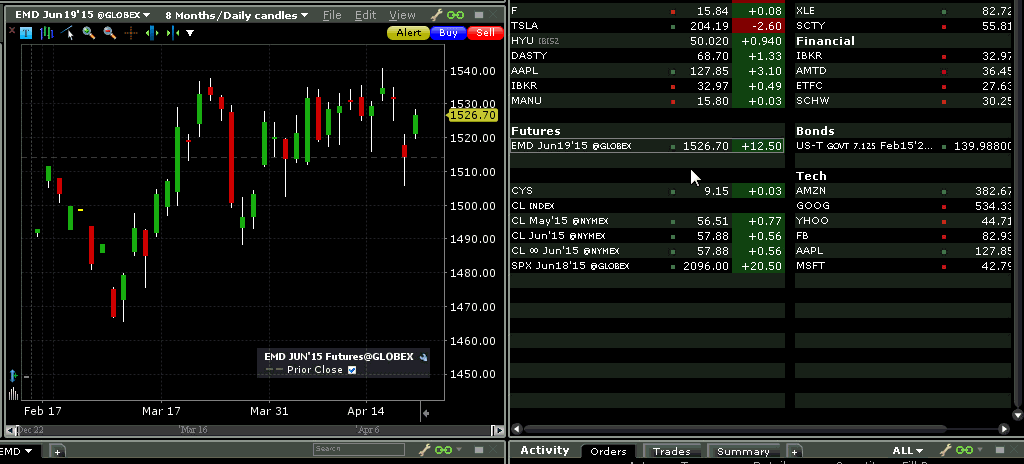The height and width of the screenshot is (464, 1024).
Task: Open the View menu in the chart window
Action: (402, 16)
